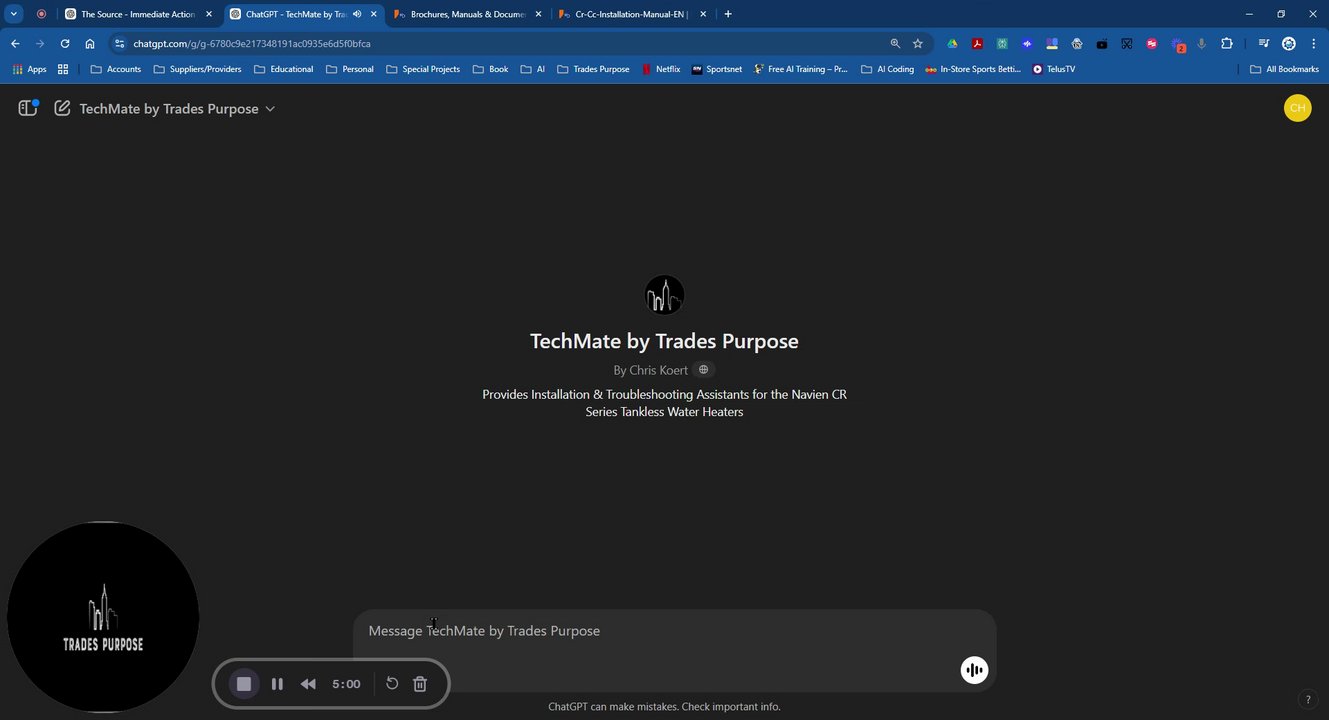Pause the screen recording

(277, 684)
